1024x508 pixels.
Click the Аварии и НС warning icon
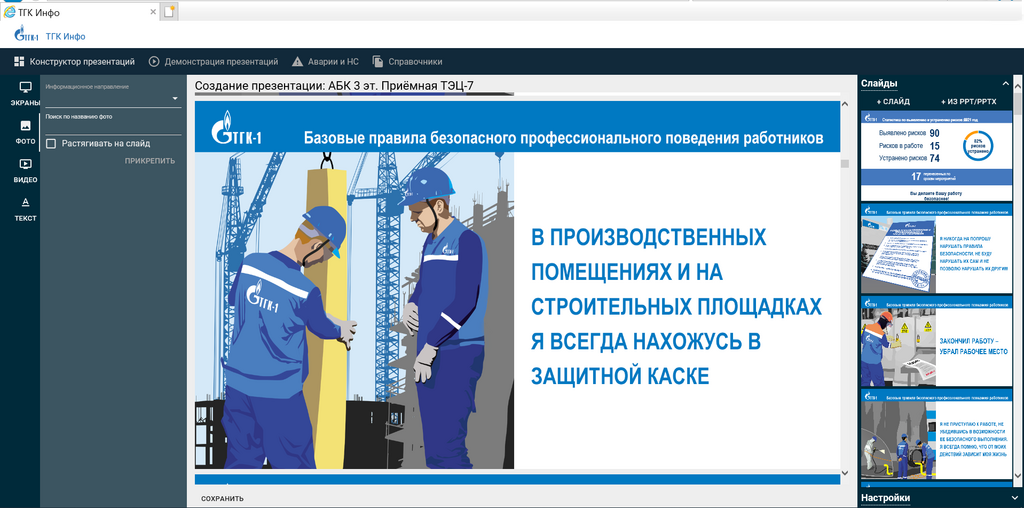297,61
